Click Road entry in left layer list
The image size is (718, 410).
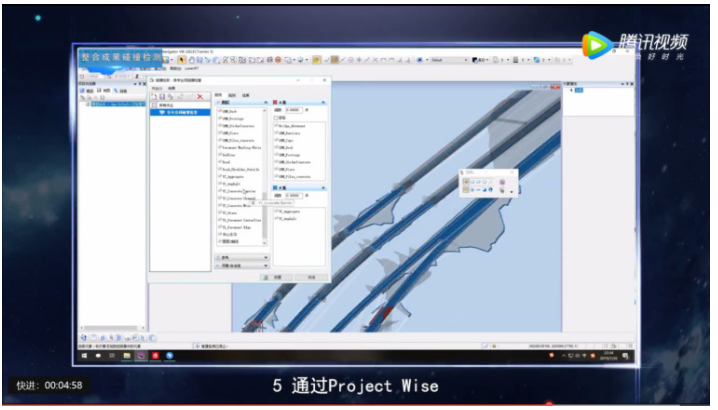click(227, 162)
